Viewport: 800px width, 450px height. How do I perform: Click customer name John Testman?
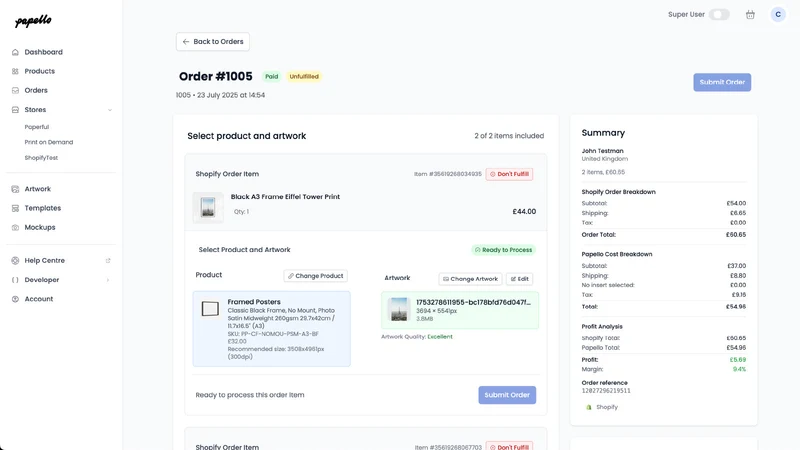603,151
